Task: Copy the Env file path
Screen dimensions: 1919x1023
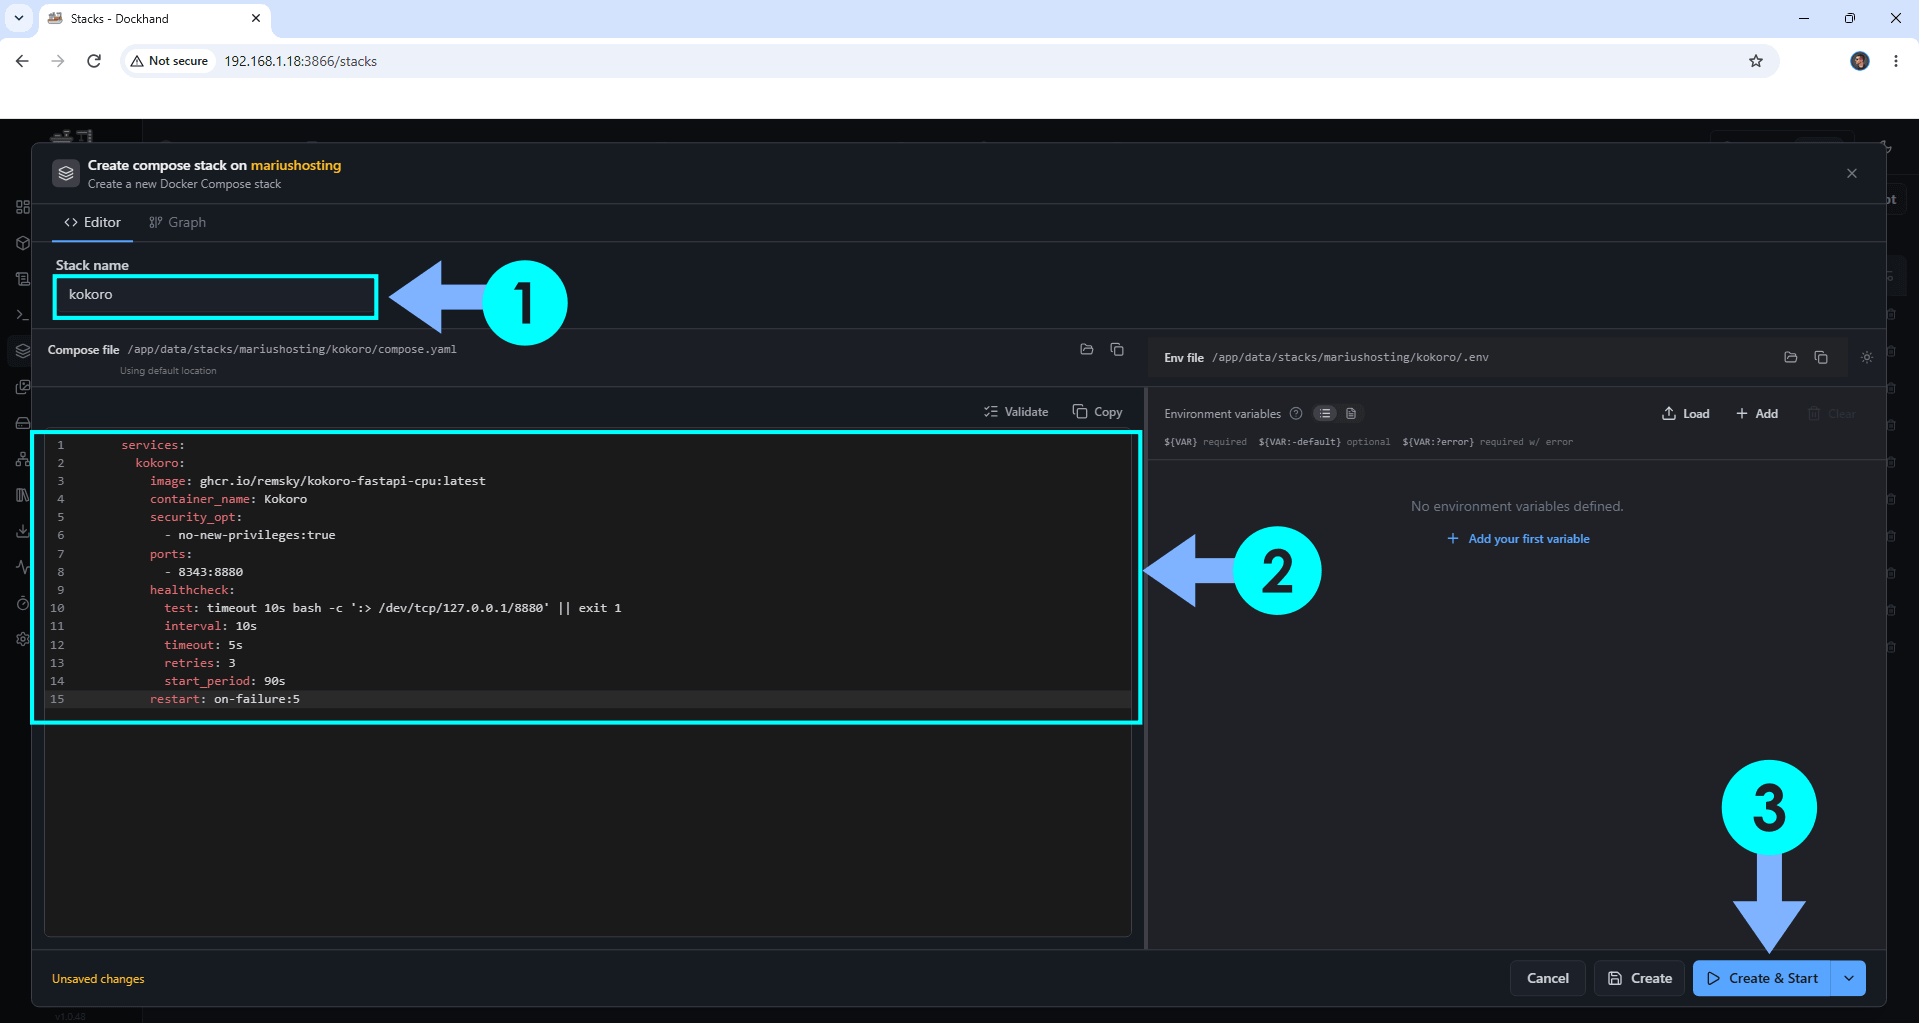Action: 1821,357
